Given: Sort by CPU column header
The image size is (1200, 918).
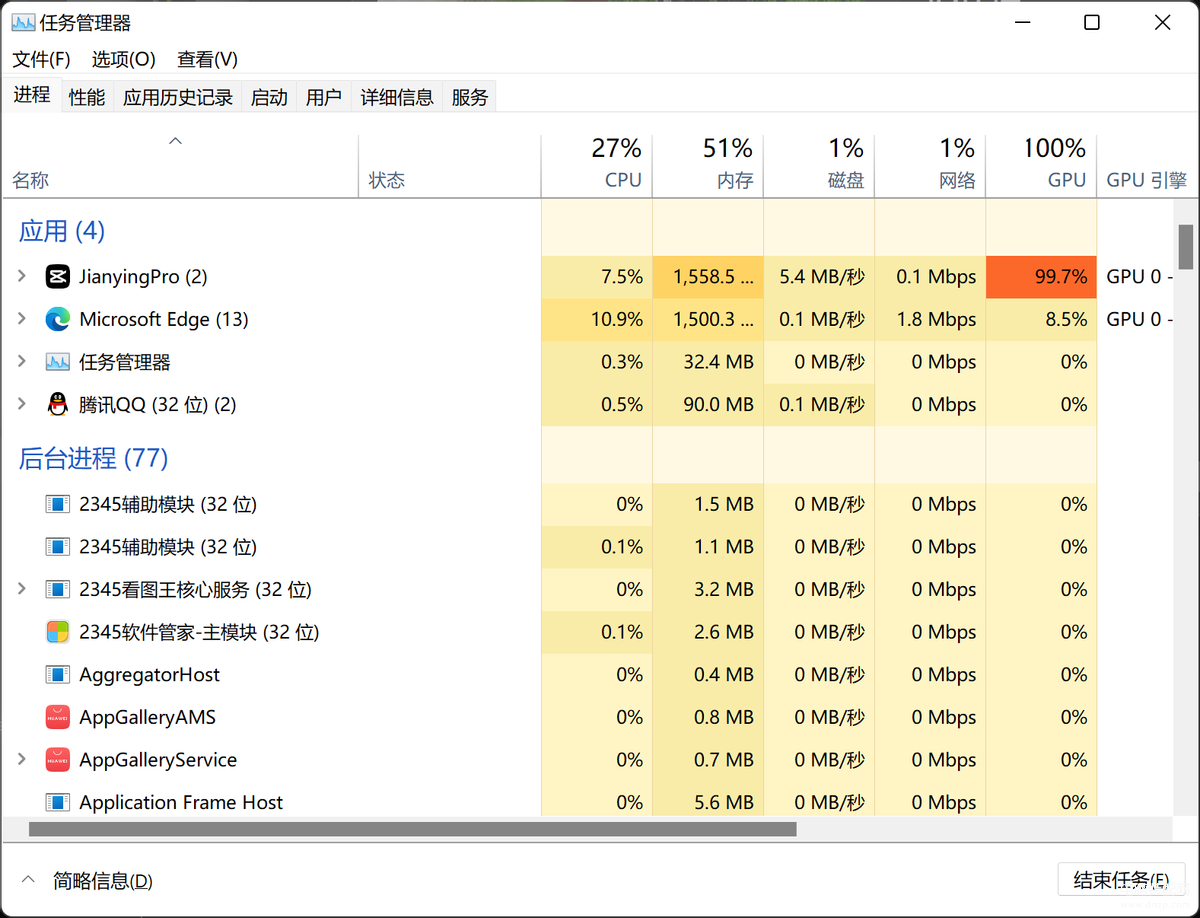Looking at the screenshot, I should click(597, 165).
